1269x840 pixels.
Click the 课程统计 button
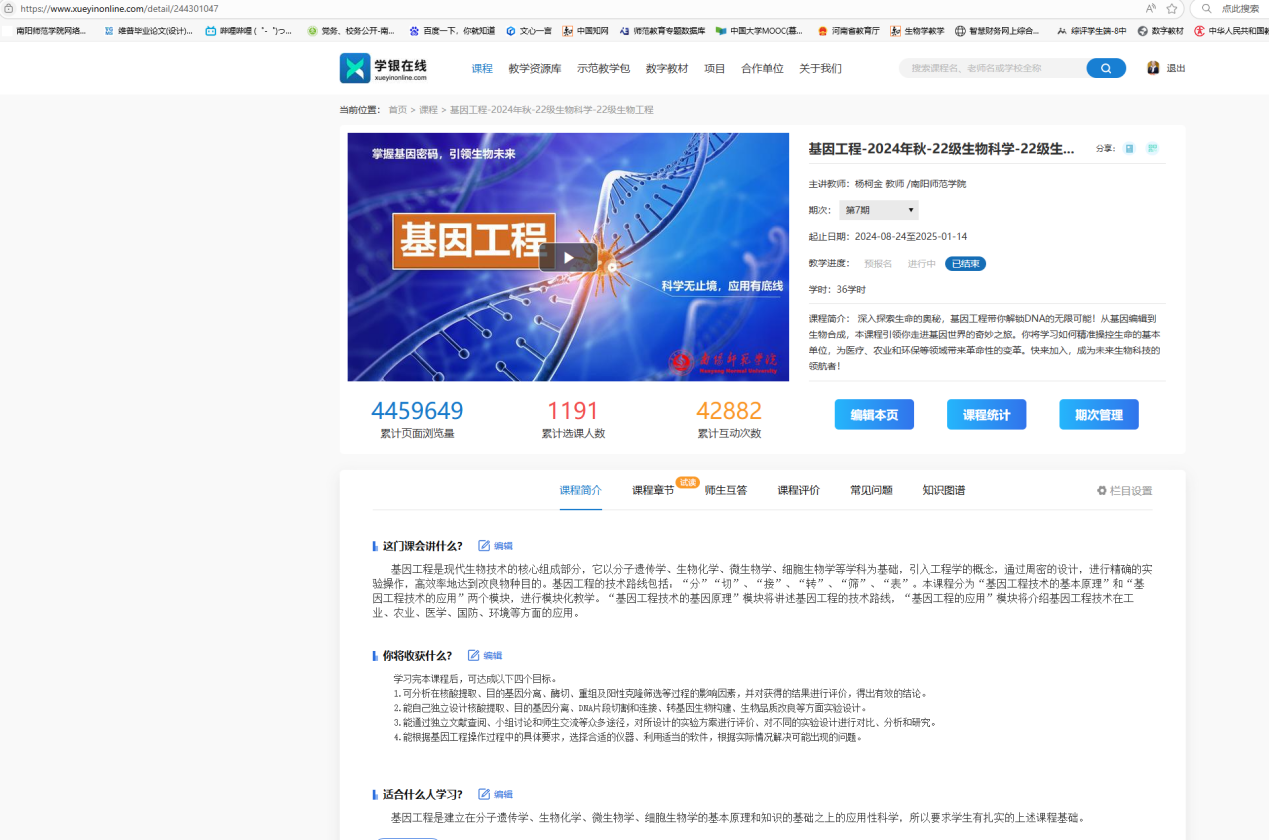click(986, 415)
